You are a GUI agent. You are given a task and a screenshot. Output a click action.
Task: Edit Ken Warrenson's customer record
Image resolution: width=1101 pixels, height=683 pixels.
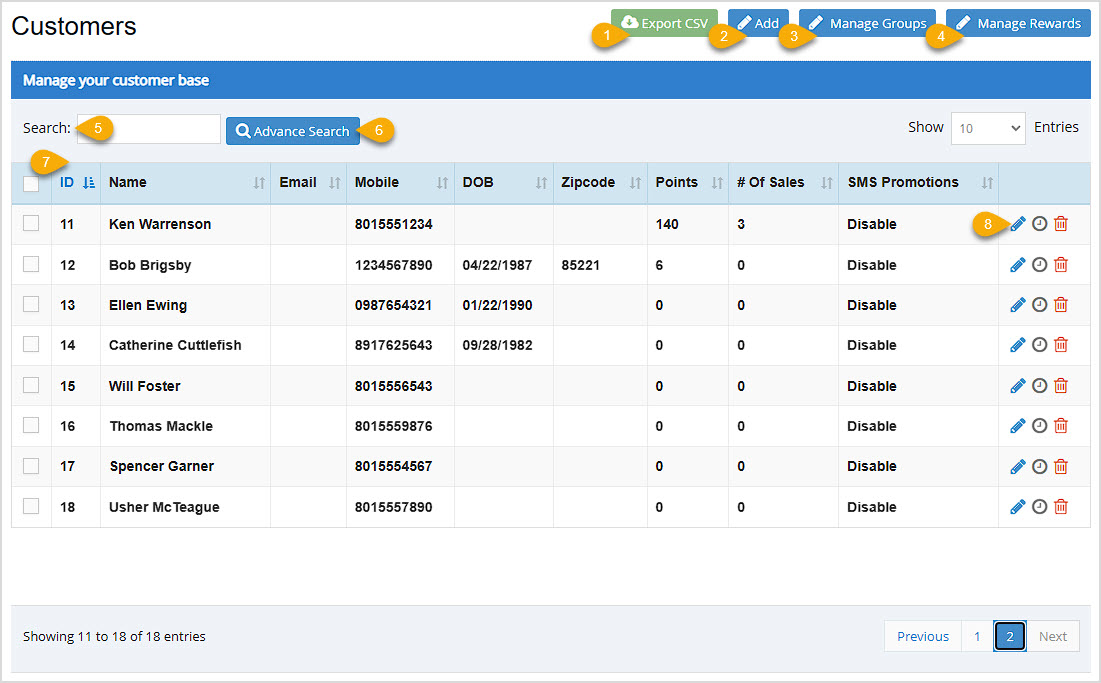(x=1017, y=224)
